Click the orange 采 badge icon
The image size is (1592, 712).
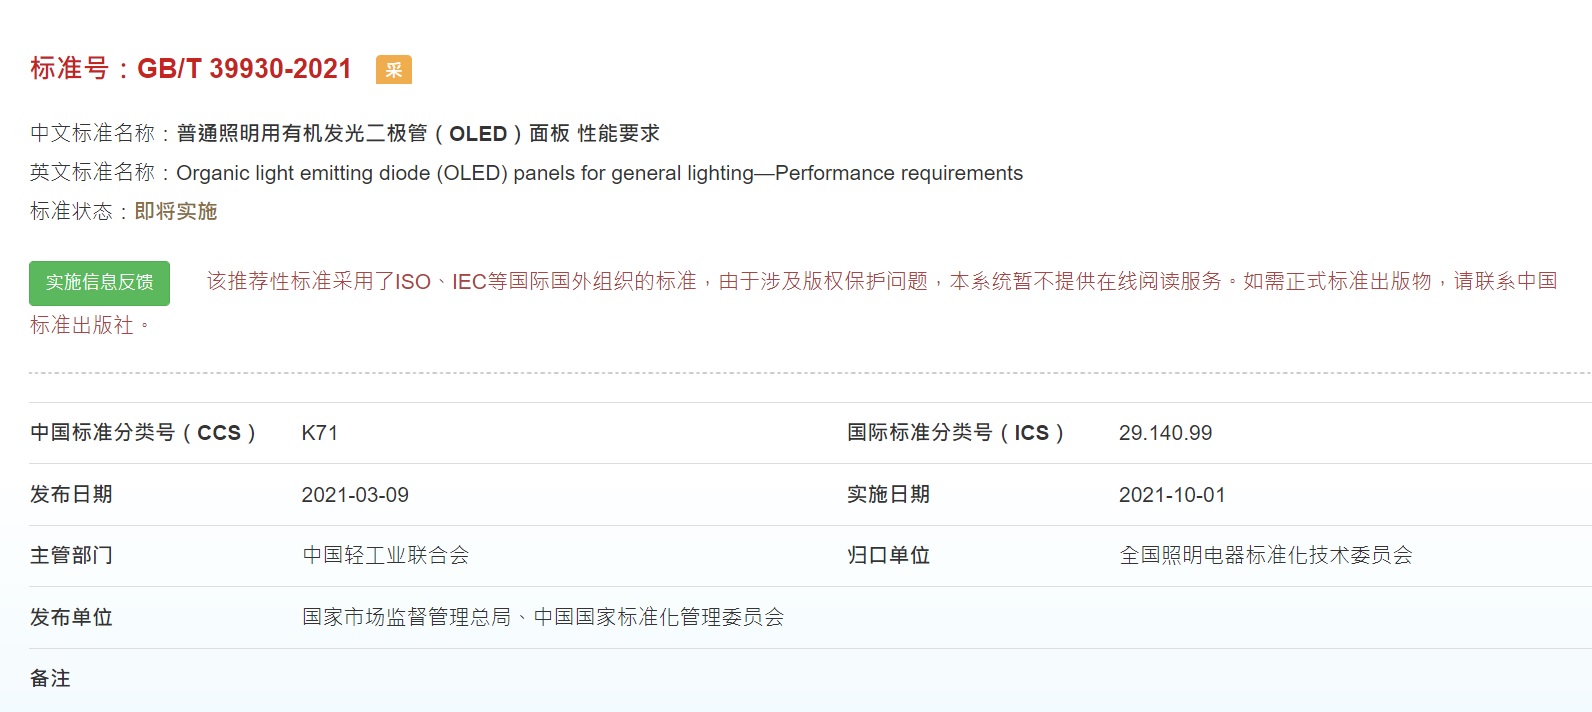point(394,69)
